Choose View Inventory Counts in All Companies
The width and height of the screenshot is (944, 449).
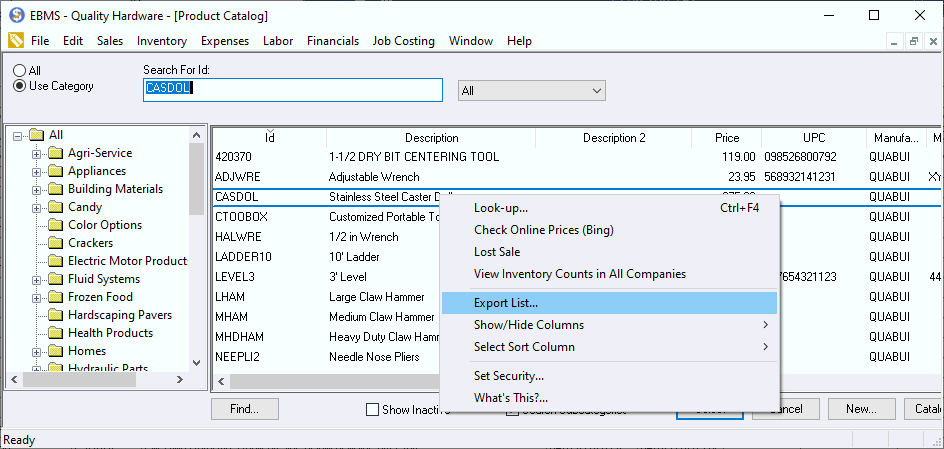click(609, 274)
